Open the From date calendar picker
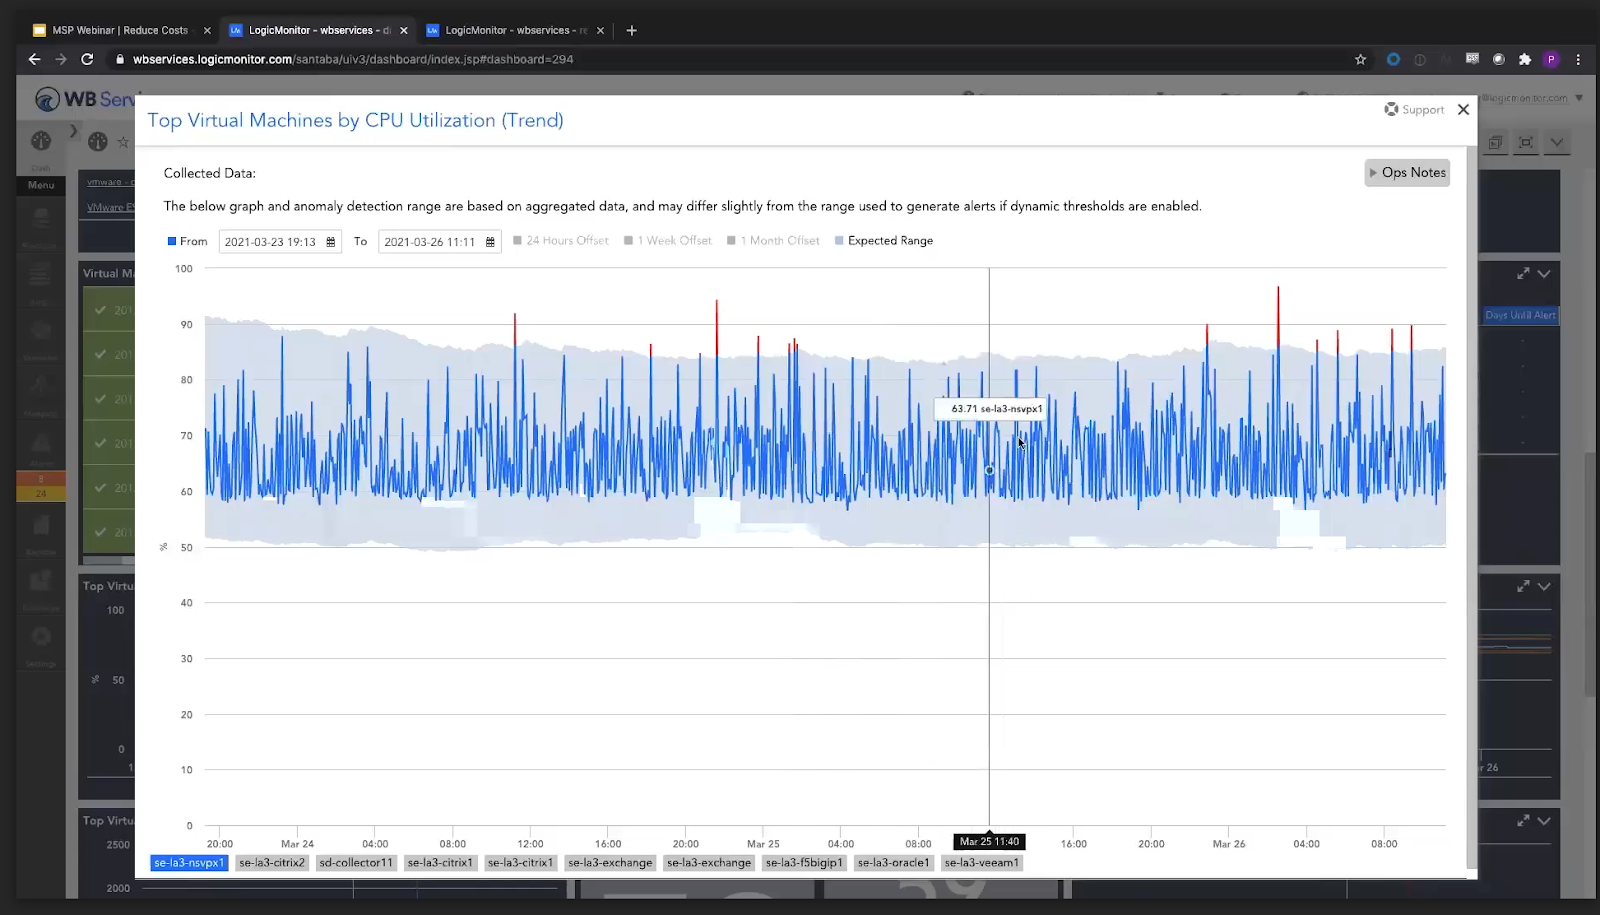1600x915 pixels. pyautogui.click(x=331, y=242)
